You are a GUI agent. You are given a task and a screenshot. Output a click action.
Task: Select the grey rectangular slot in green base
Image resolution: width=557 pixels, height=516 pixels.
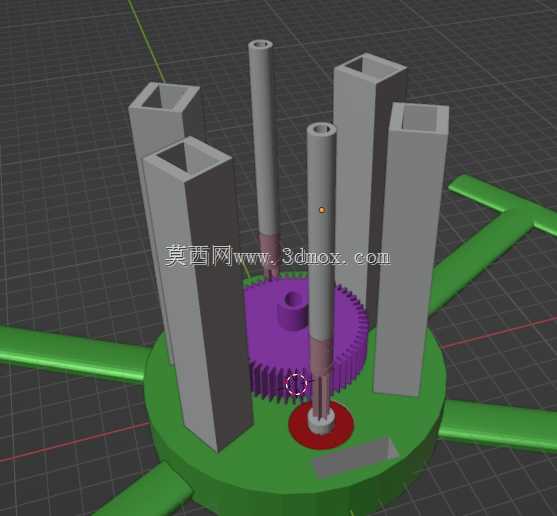[x=355, y=457]
